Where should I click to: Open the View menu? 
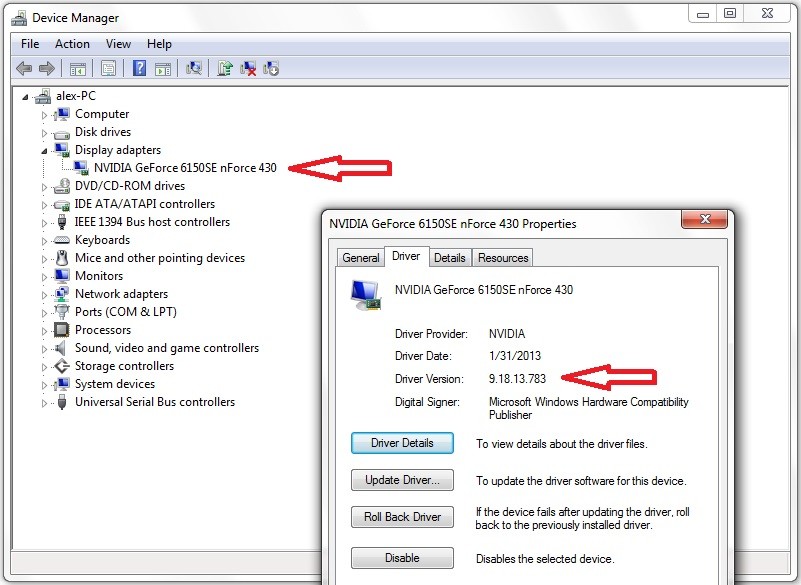pyautogui.click(x=118, y=44)
